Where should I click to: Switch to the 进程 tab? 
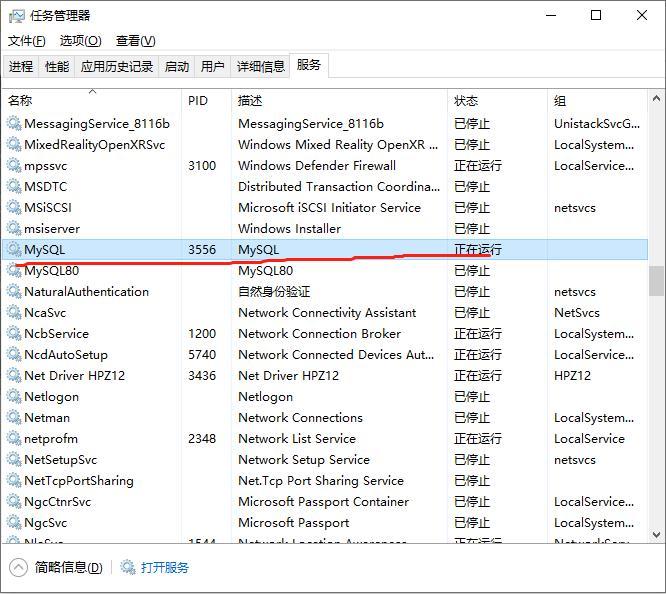click(21, 67)
